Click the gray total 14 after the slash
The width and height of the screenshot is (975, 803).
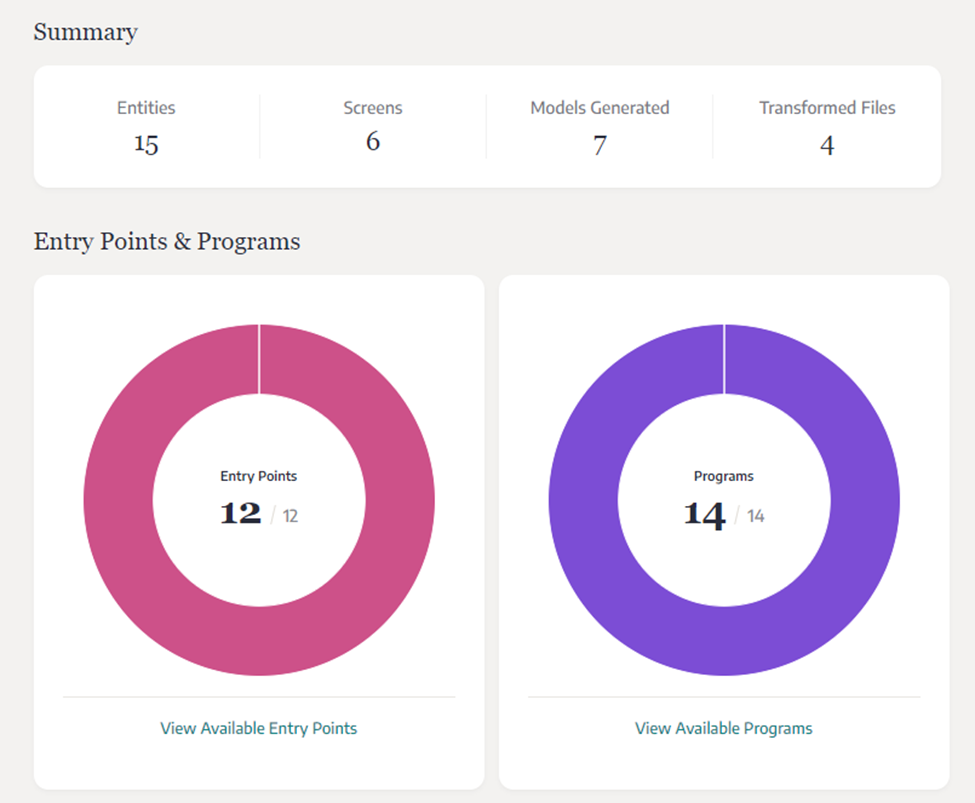[x=755, y=516]
